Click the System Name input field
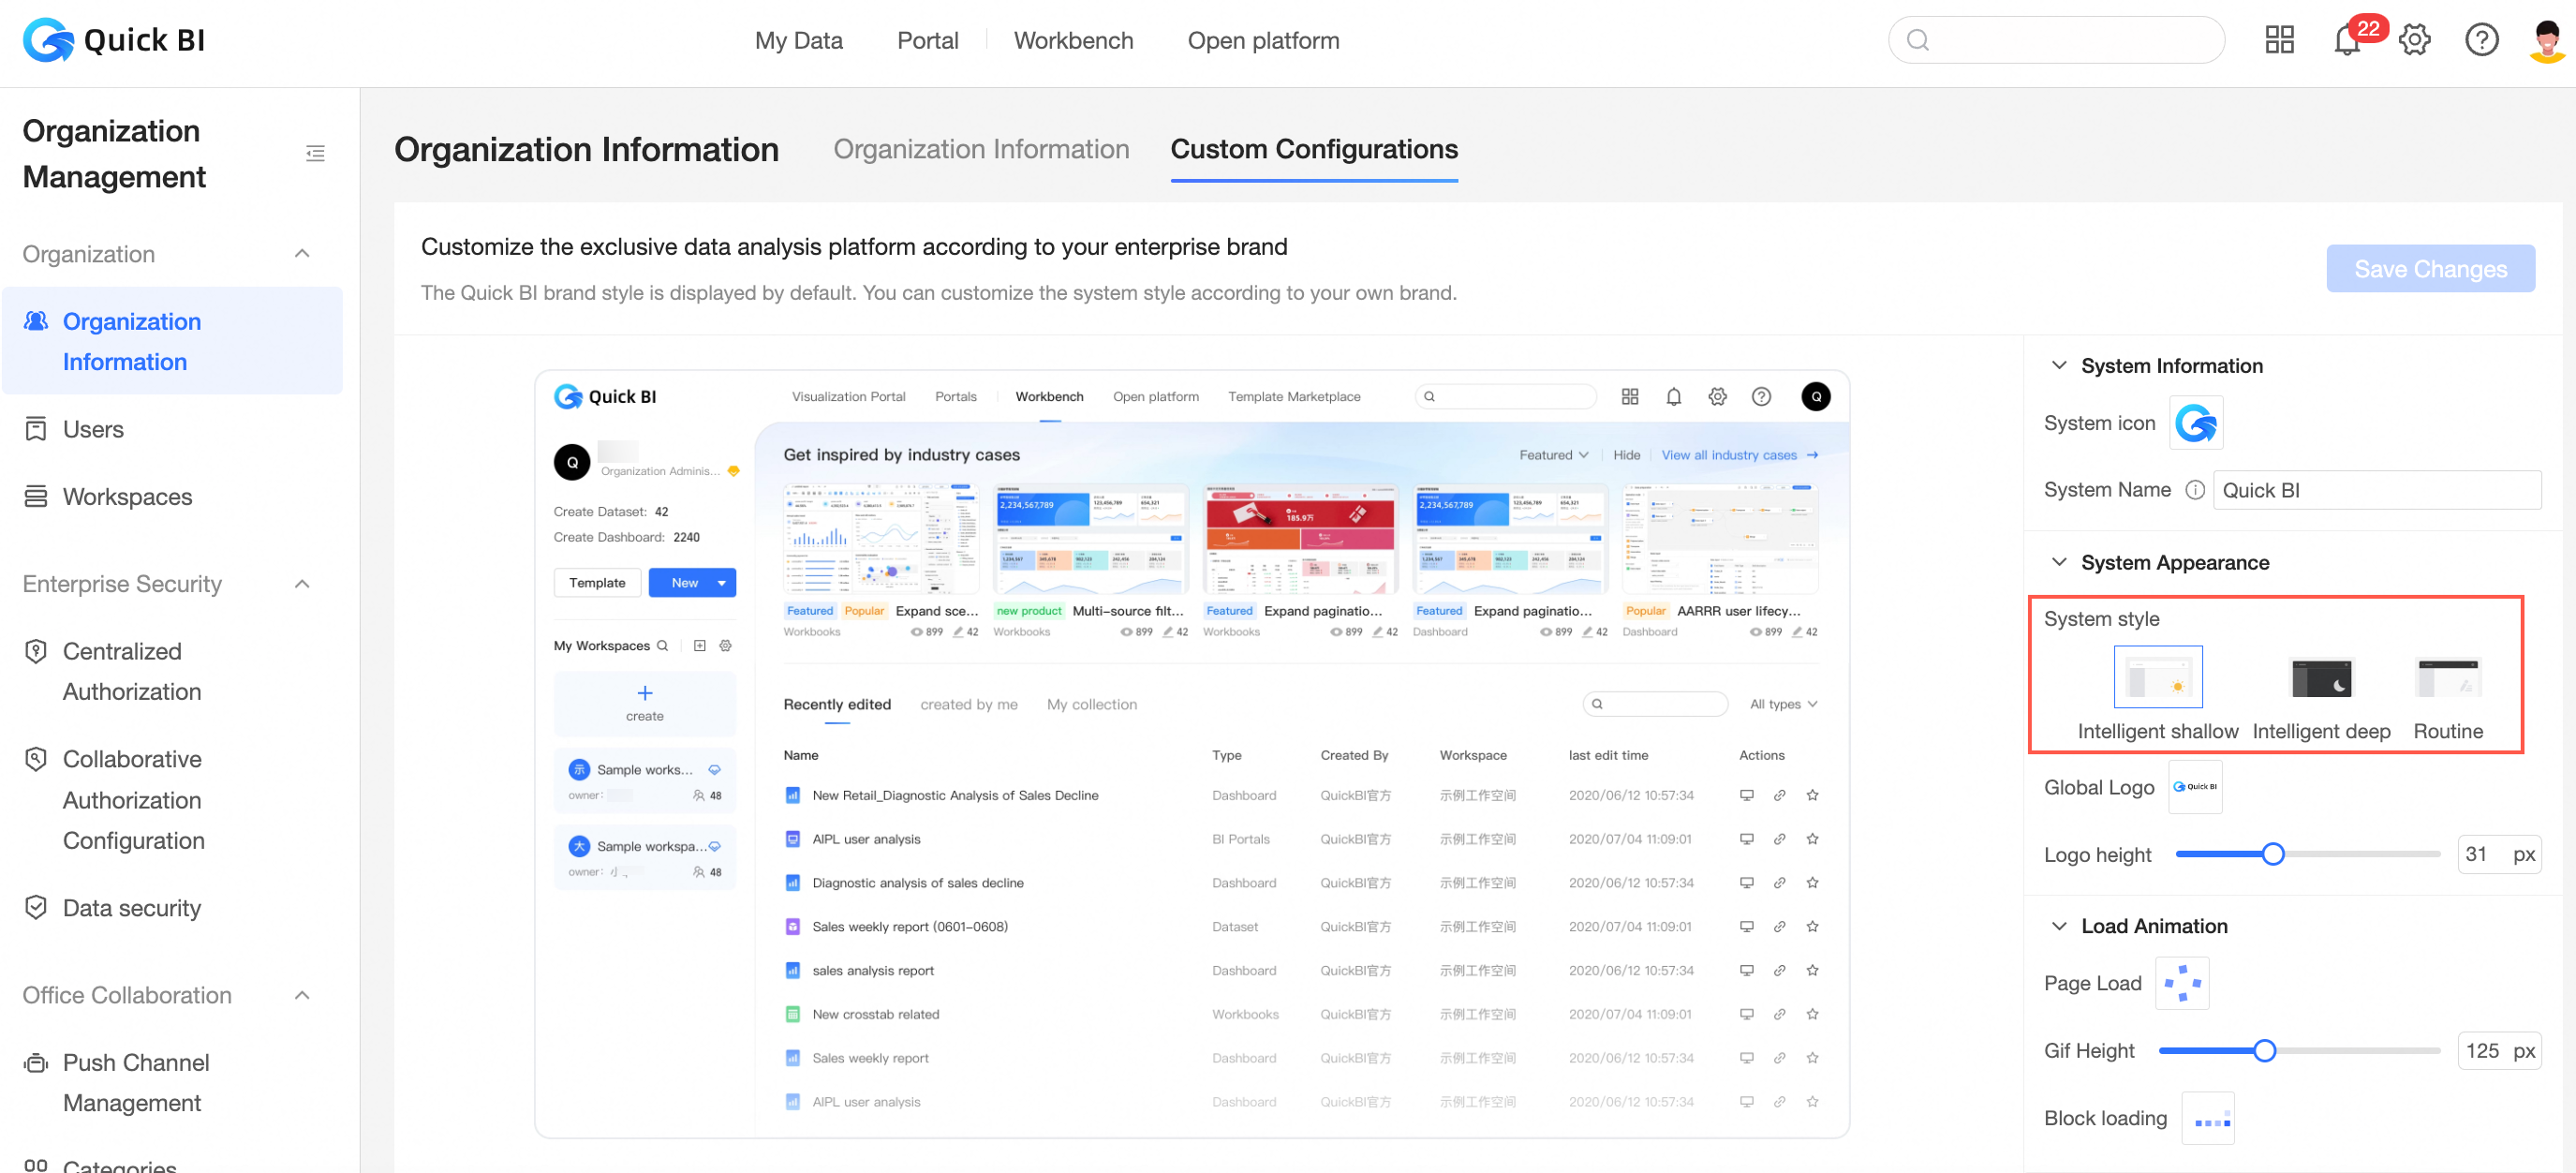The height and width of the screenshot is (1173, 2576). [2375, 490]
